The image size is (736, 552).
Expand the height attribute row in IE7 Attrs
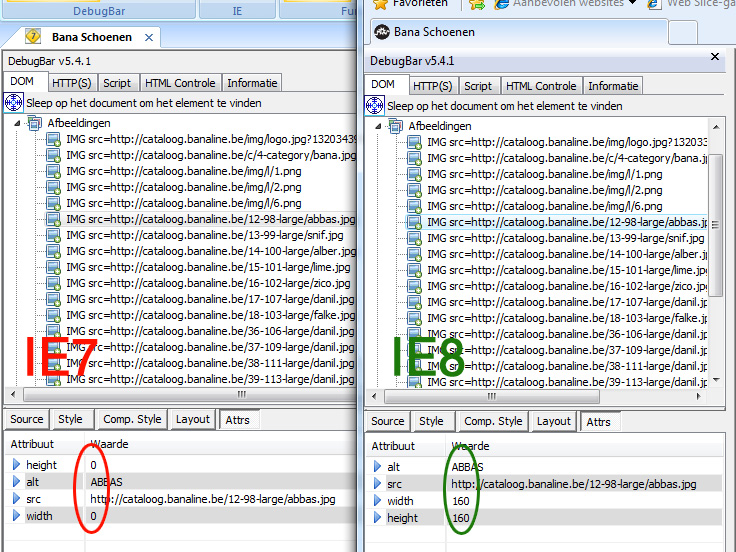pos(16,465)
